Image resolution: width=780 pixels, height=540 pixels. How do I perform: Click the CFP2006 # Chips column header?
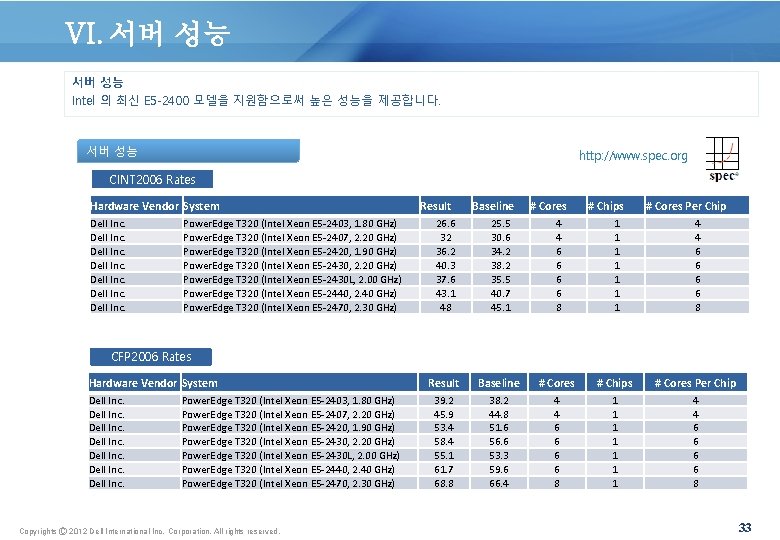click(614, 383)
